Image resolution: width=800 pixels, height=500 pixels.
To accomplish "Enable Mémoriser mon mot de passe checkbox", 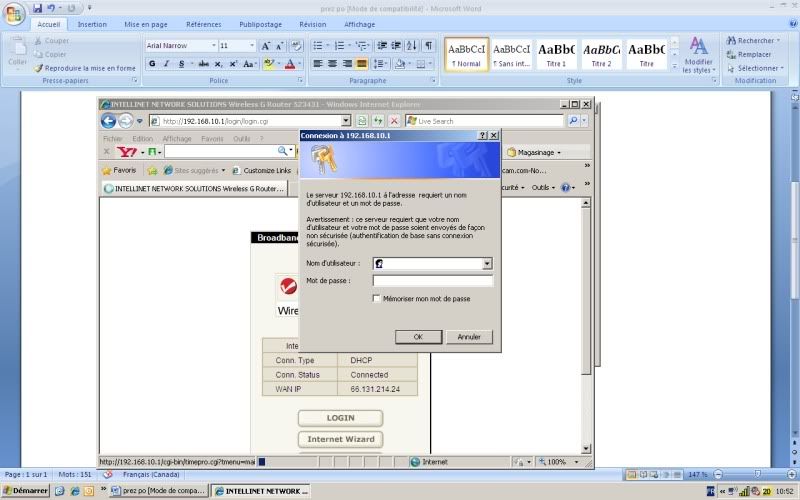I will point(376,298).
